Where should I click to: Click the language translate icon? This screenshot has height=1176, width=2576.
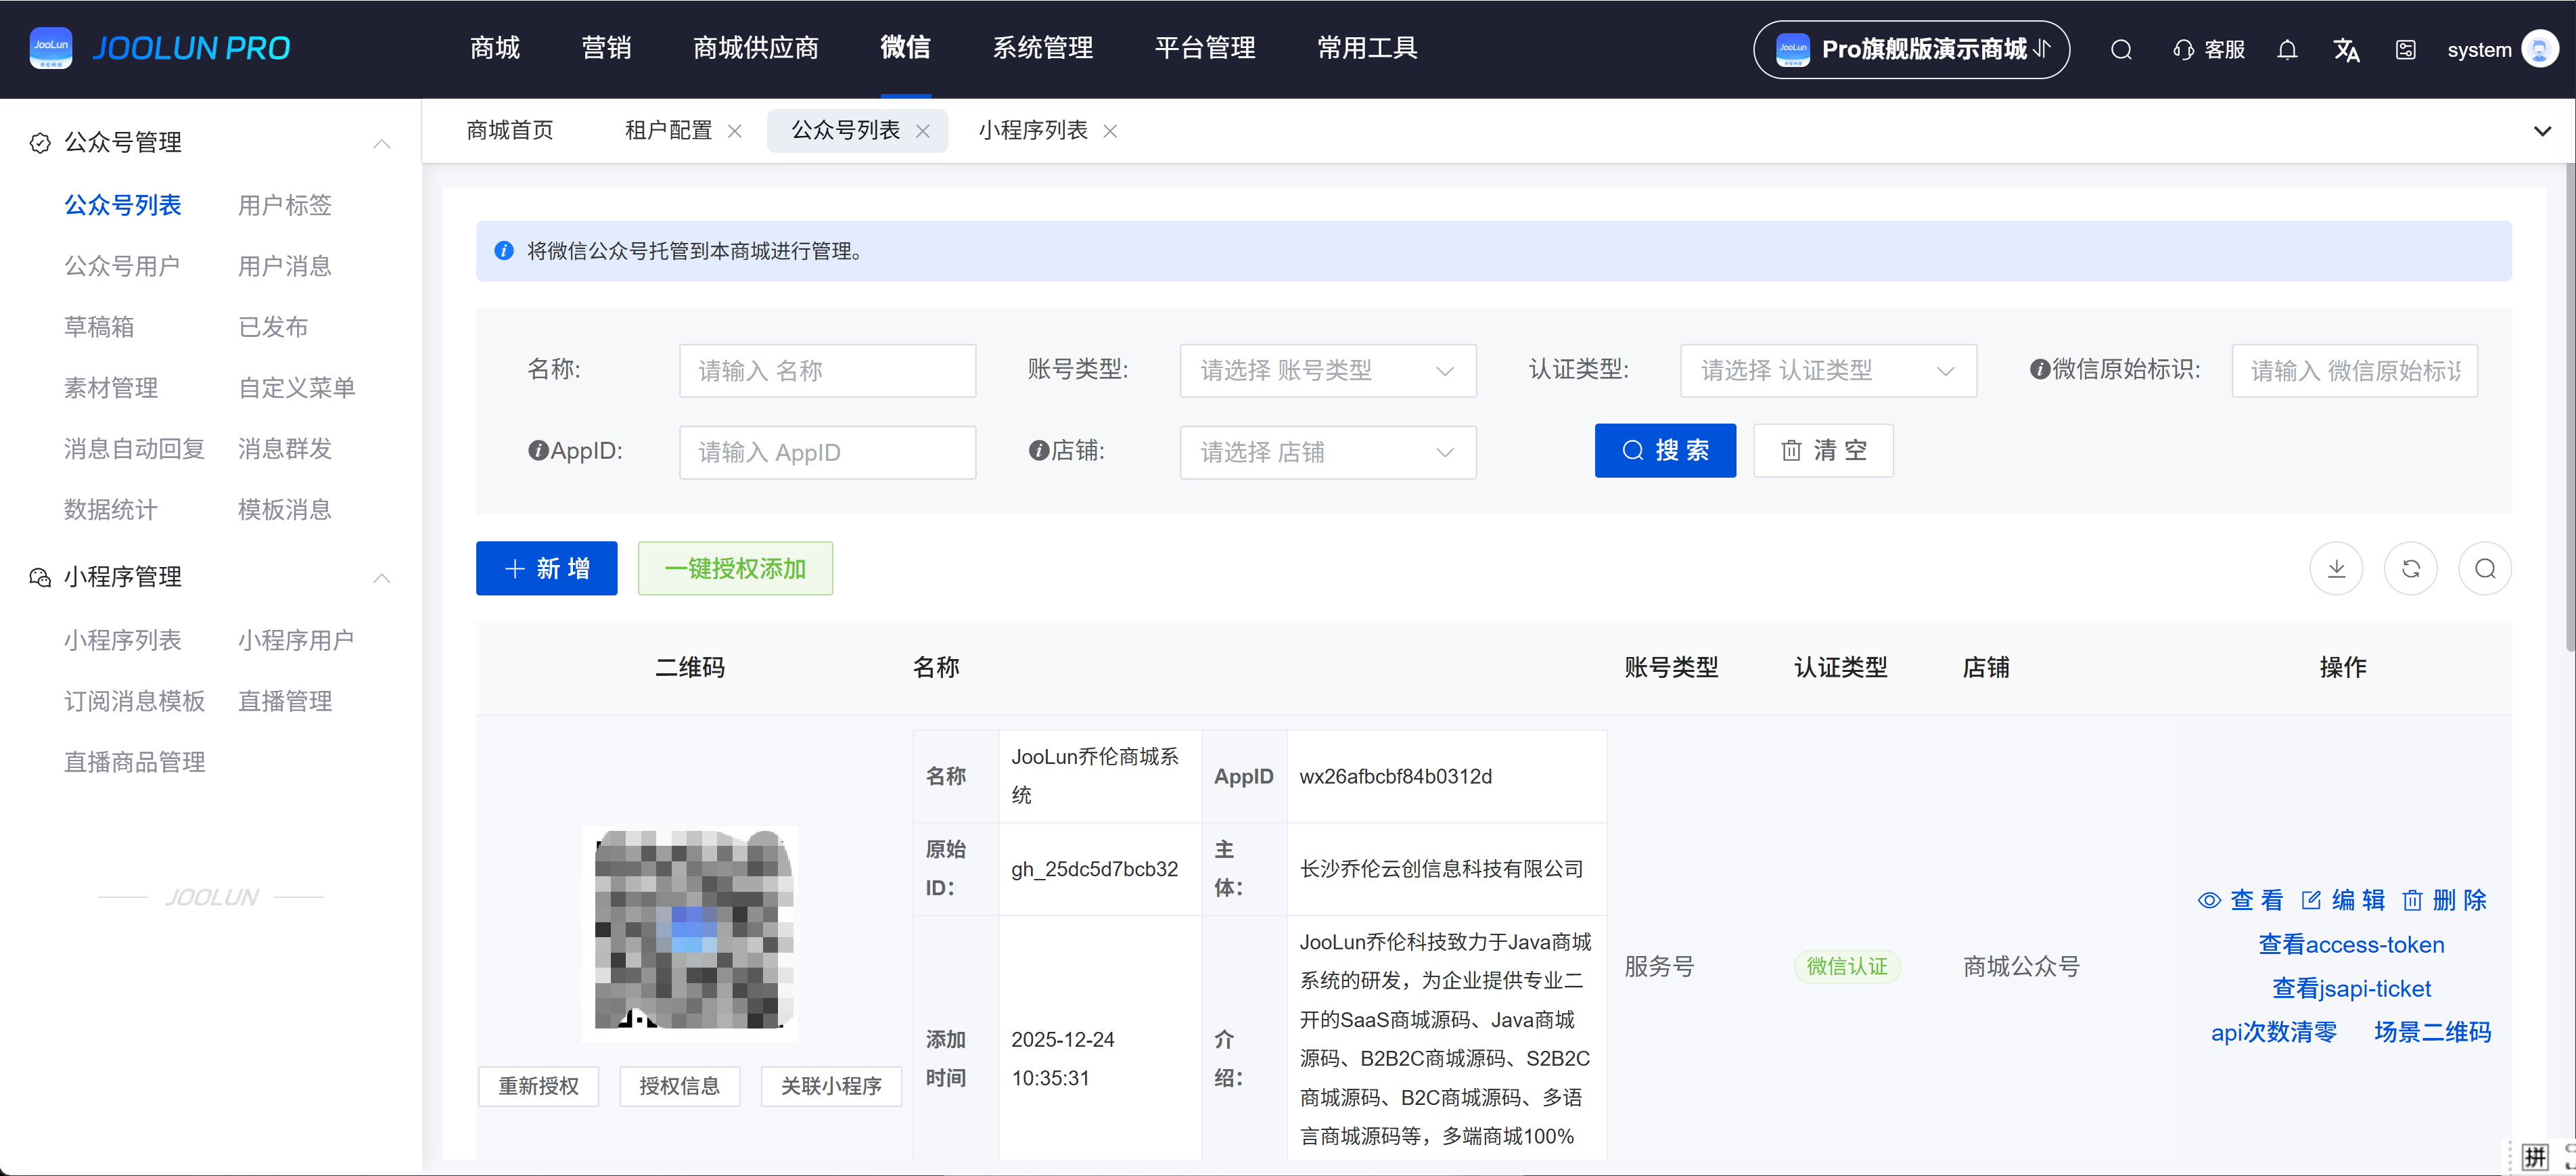[2346, 50]
